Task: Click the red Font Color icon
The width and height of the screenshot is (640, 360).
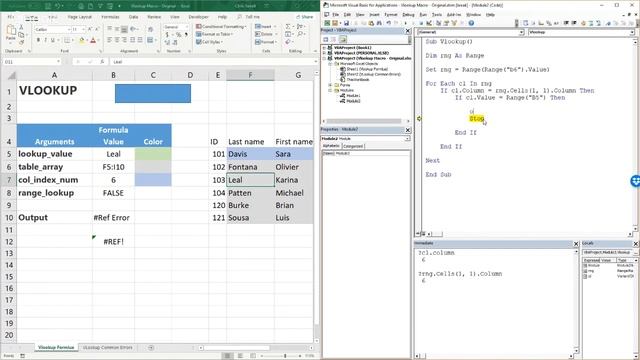Action: tap(93, 40)
